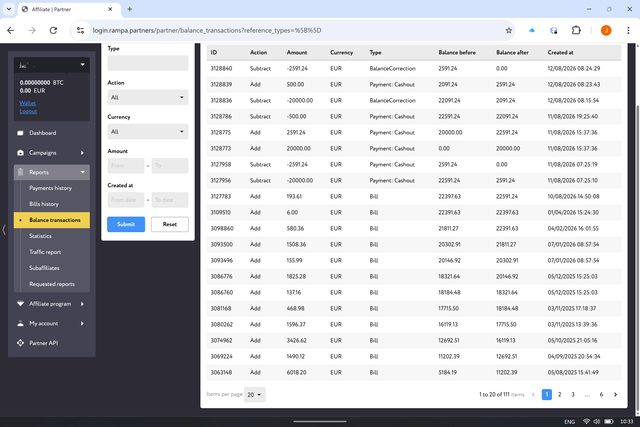Focus the Amount From field

pyautogui.click(x=126, y=165)
